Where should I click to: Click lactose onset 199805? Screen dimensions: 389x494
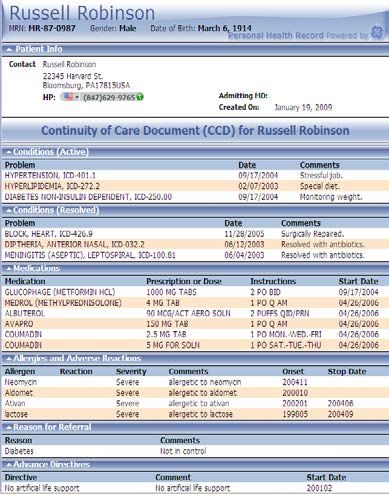(x=295, y=414)
